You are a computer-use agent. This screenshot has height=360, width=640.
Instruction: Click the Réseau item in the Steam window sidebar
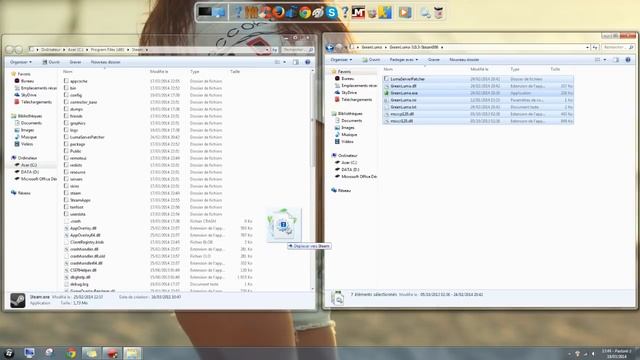point(24,193)
